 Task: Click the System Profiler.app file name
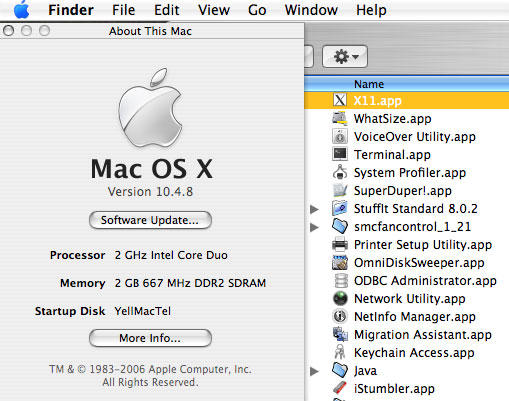click(410, 173)
